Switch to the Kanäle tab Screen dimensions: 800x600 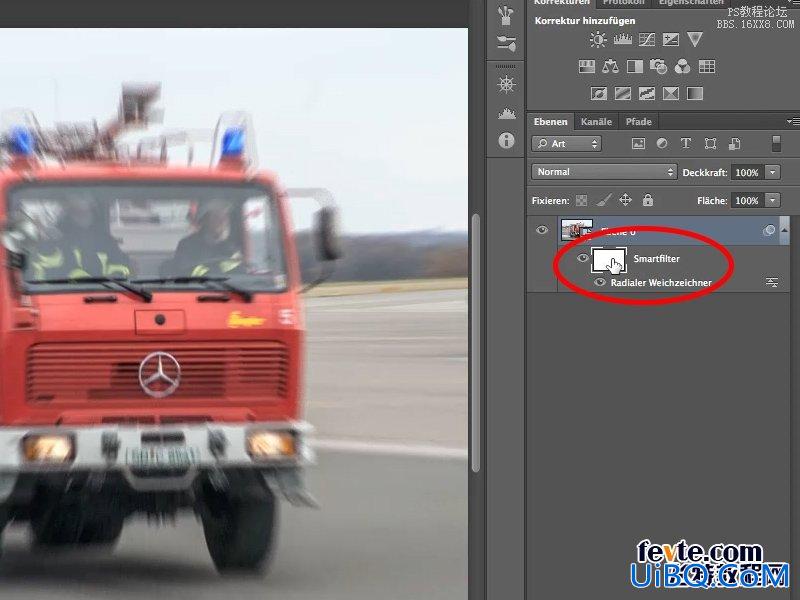(596, 121)
